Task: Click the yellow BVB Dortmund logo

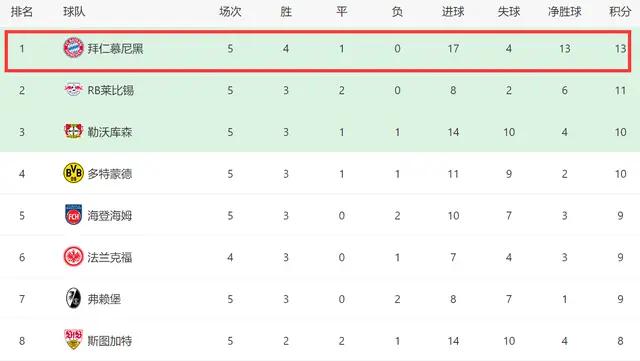Action: point(73,173)
